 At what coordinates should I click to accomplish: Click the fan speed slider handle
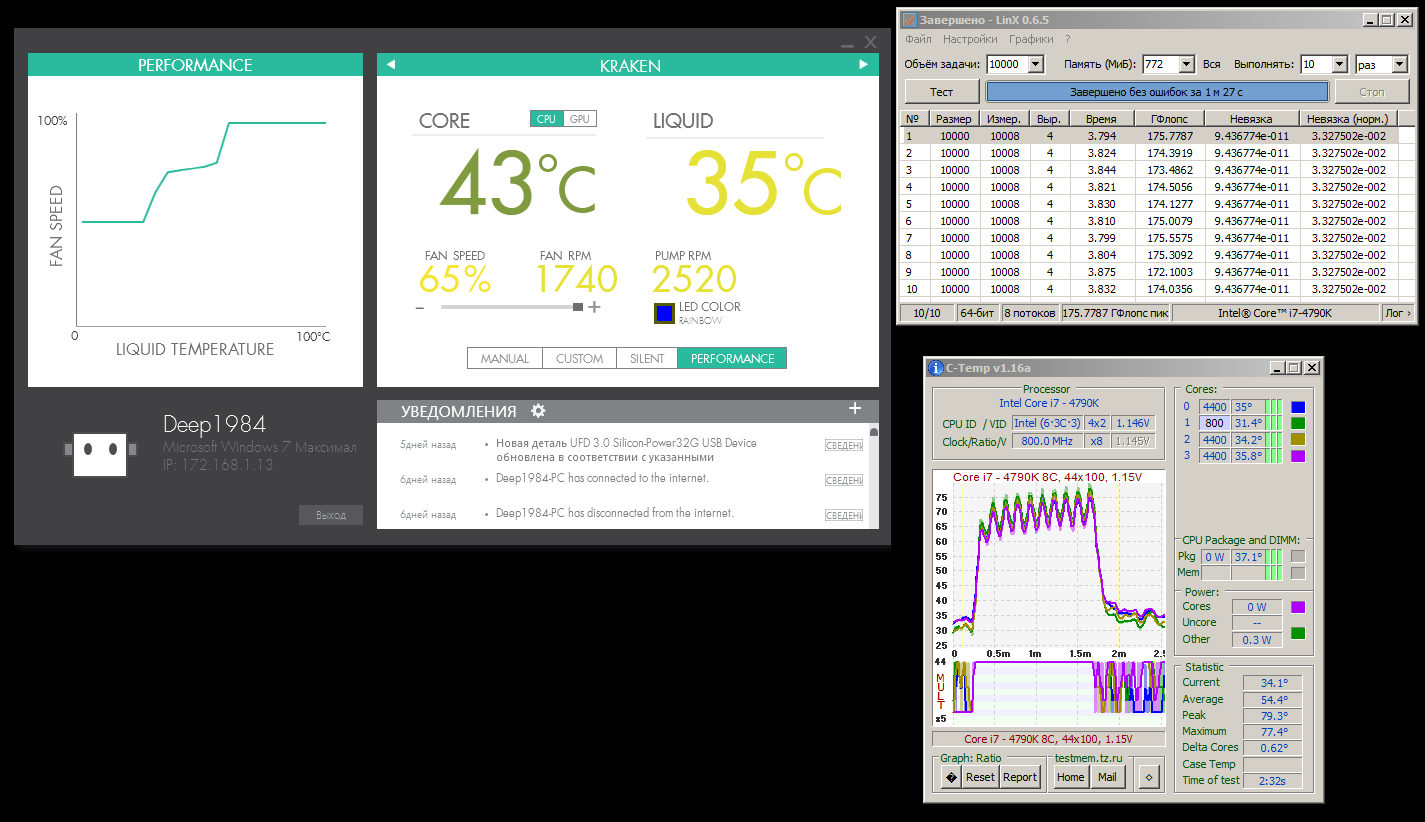point(577,307)
